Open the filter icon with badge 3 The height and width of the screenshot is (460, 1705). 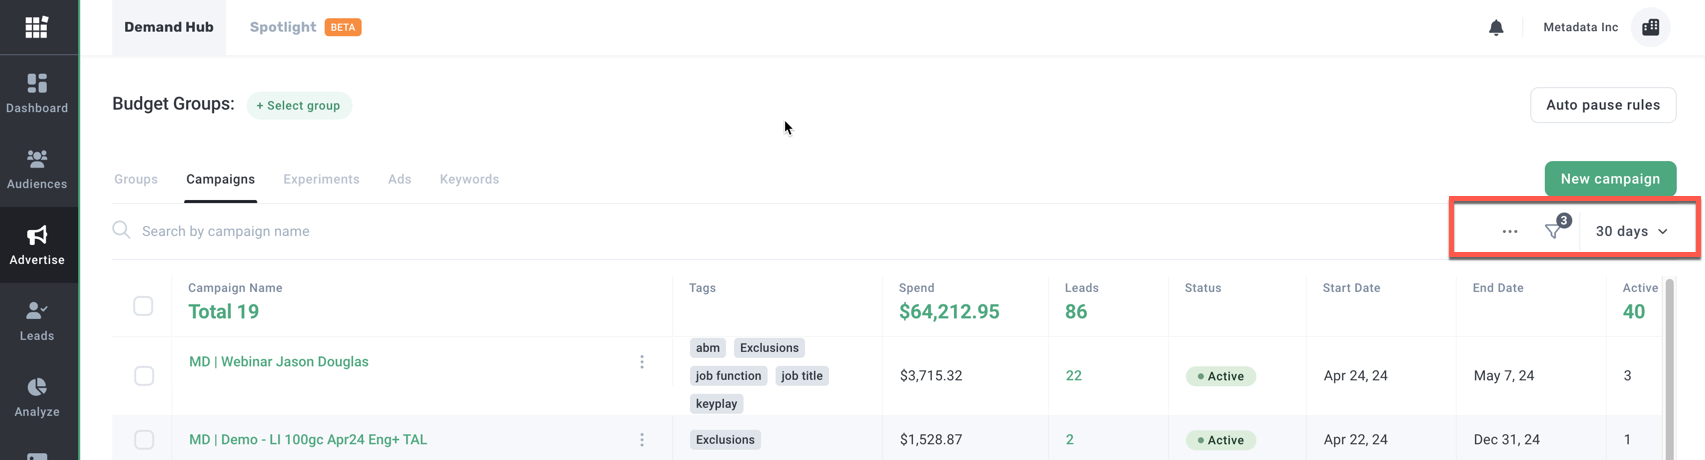[1553, 231]
